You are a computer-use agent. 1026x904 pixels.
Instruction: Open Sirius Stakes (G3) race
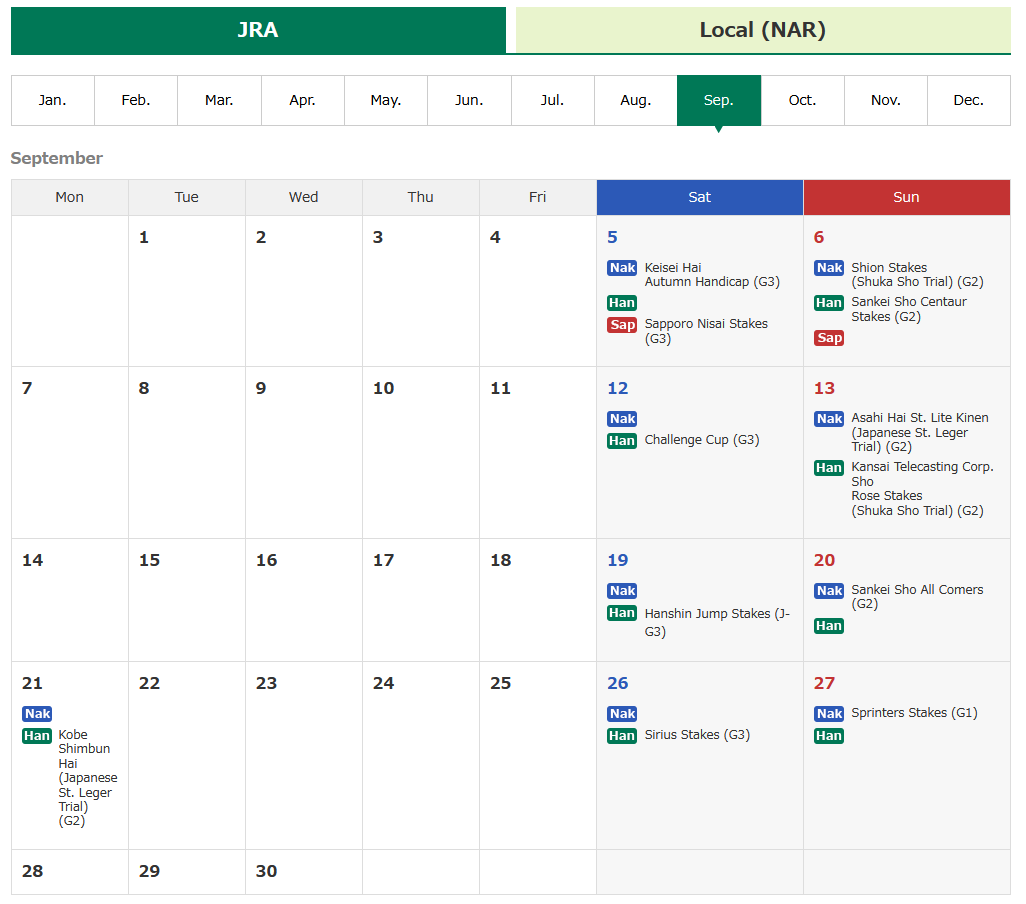[x=697, y=735]
